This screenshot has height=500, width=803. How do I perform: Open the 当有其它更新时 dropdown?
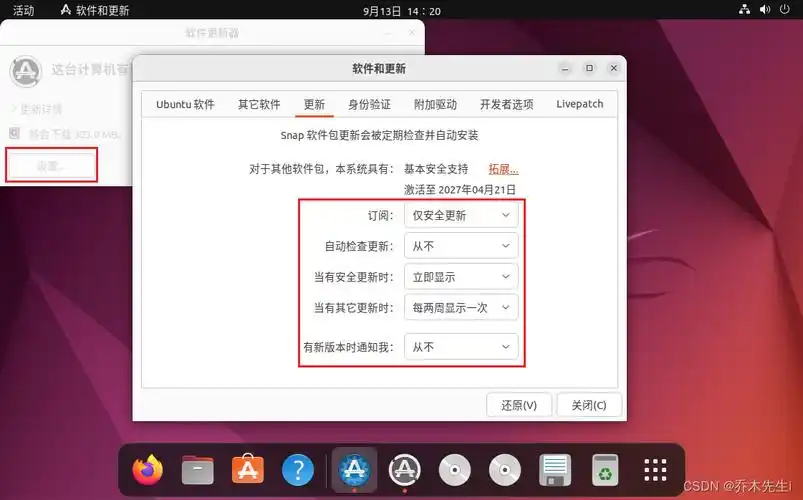[461, 308]
